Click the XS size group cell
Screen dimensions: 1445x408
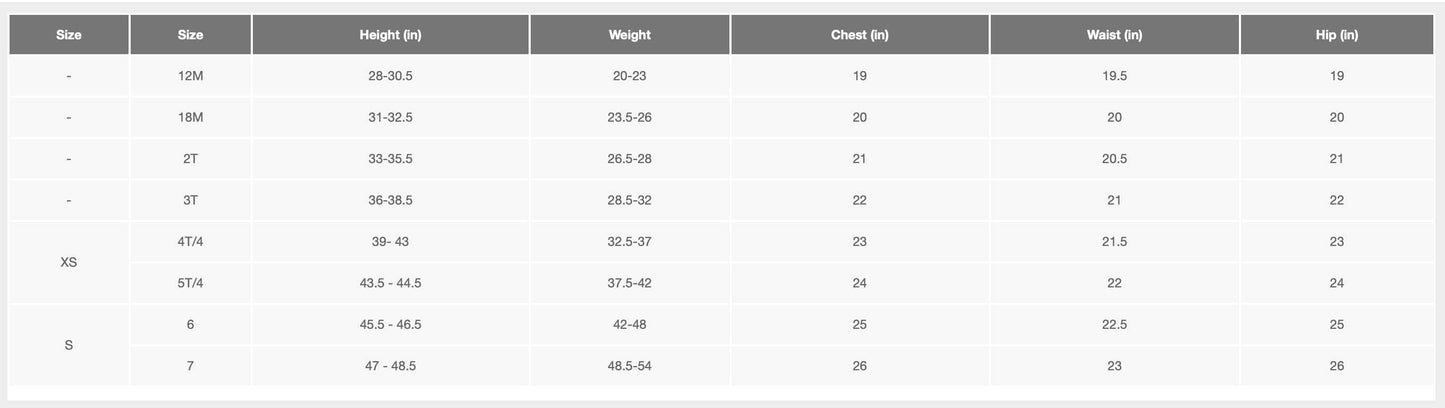(x=69, y=262)
